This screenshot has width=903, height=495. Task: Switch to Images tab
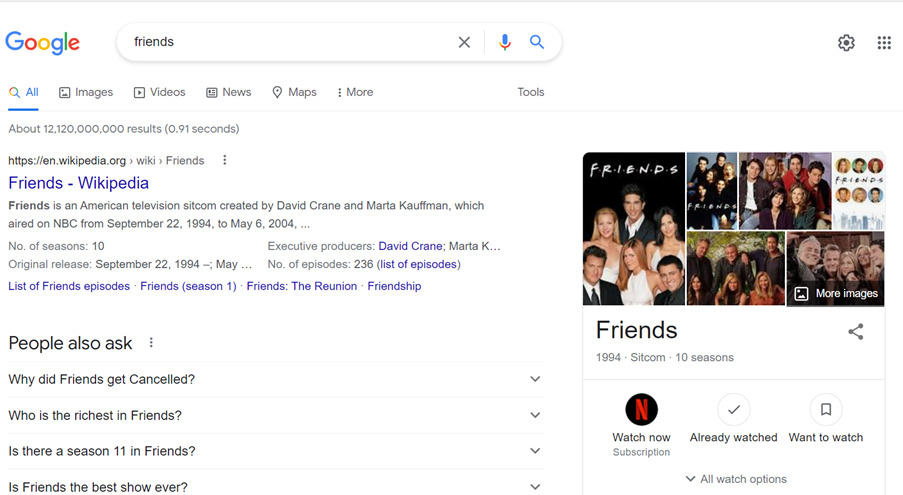(86, 92)
